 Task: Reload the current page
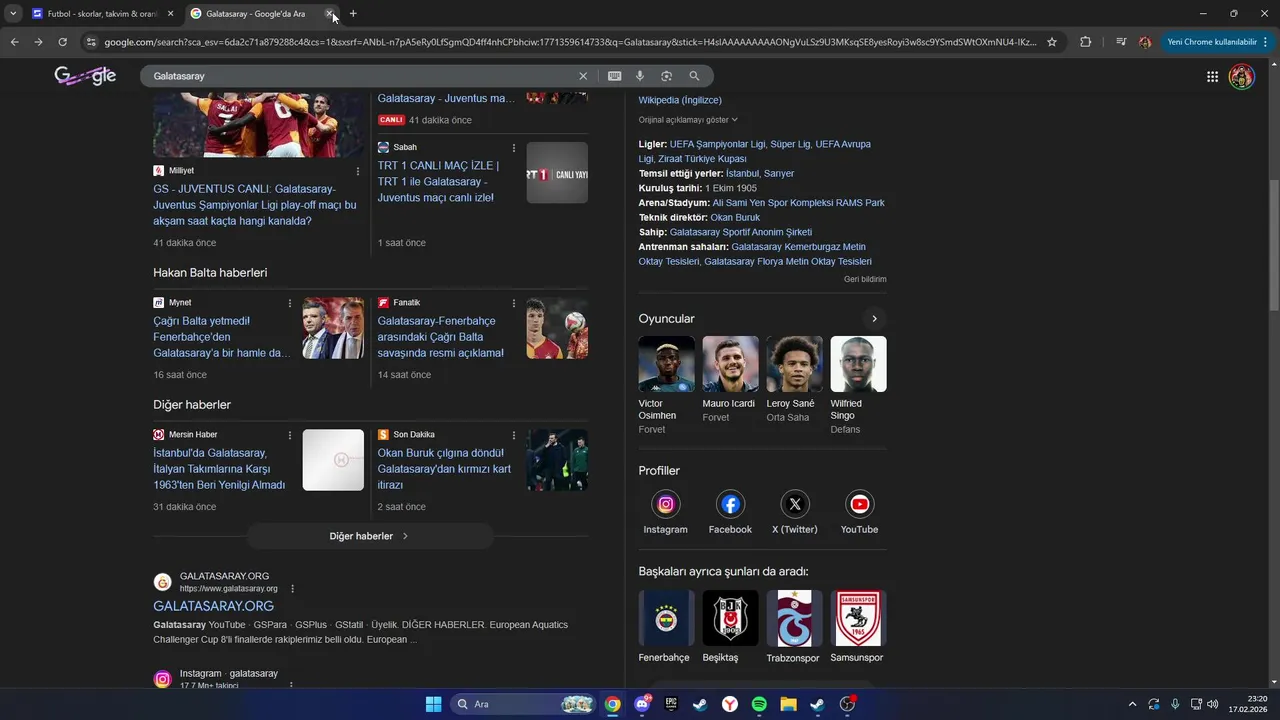pyautogui.click(x=62, y=42)
